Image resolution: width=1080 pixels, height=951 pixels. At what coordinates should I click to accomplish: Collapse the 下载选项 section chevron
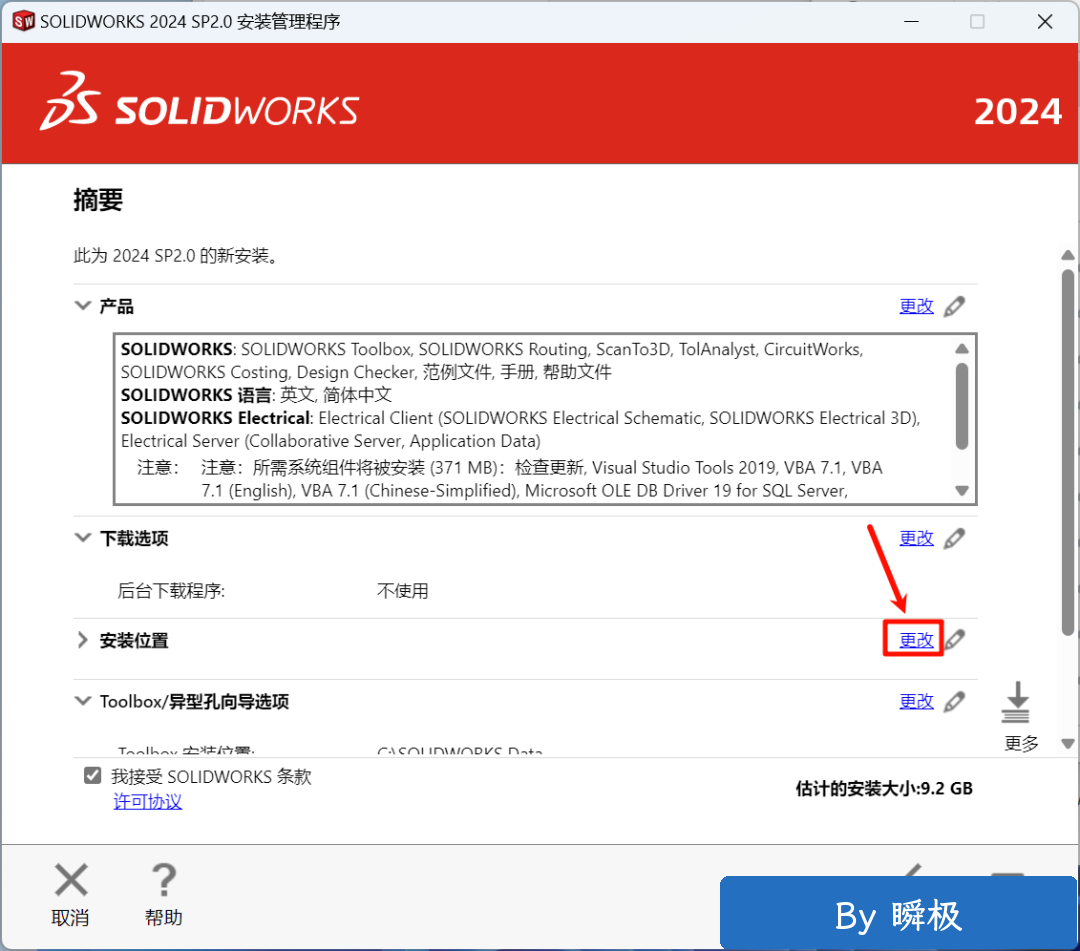click(x=83, y=538)
